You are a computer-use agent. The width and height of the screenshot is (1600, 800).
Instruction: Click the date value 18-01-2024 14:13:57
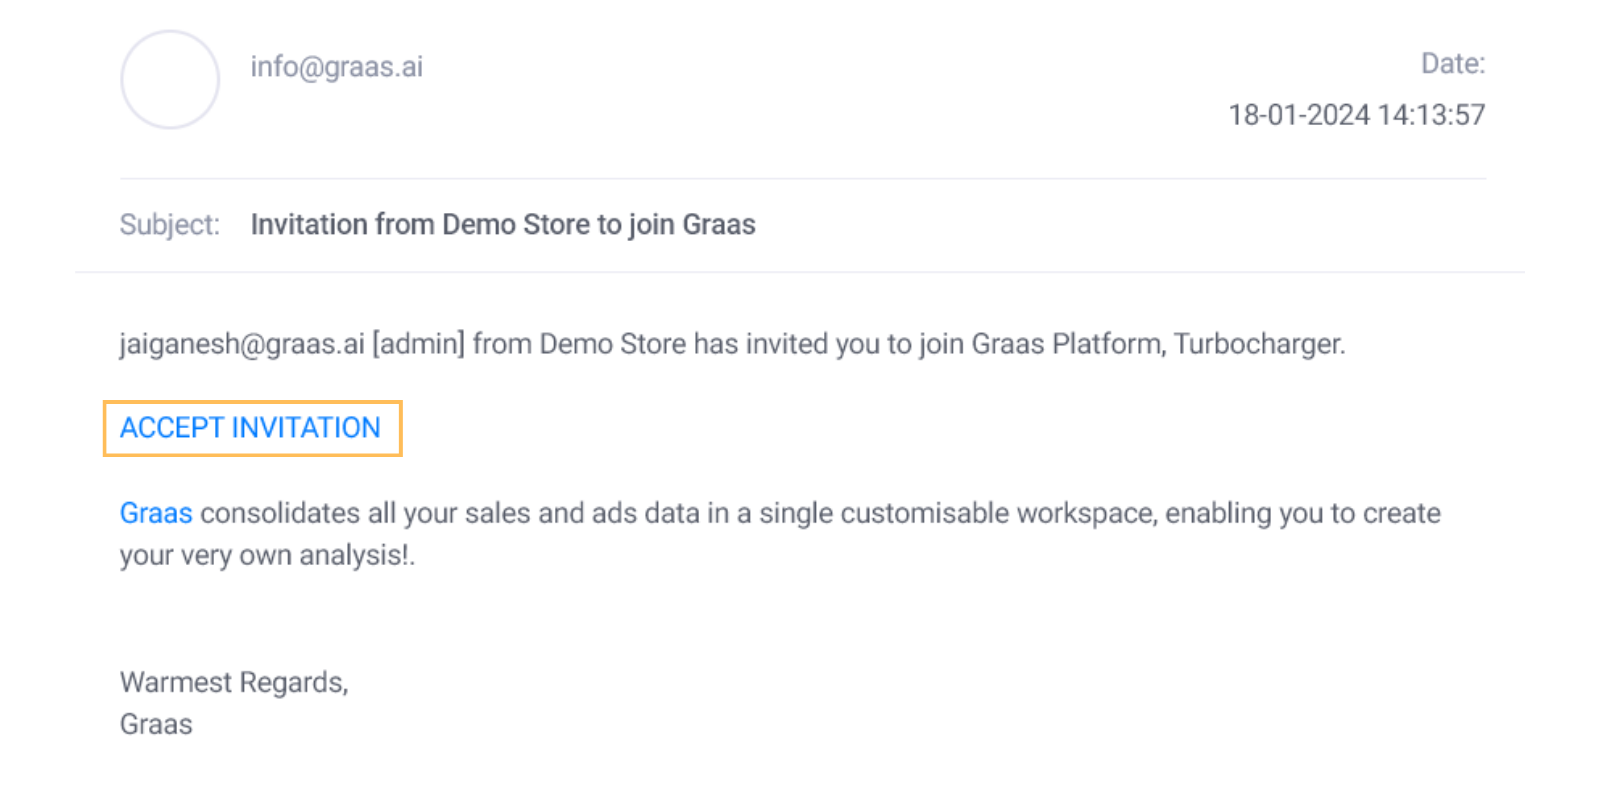coord(1356,115)
